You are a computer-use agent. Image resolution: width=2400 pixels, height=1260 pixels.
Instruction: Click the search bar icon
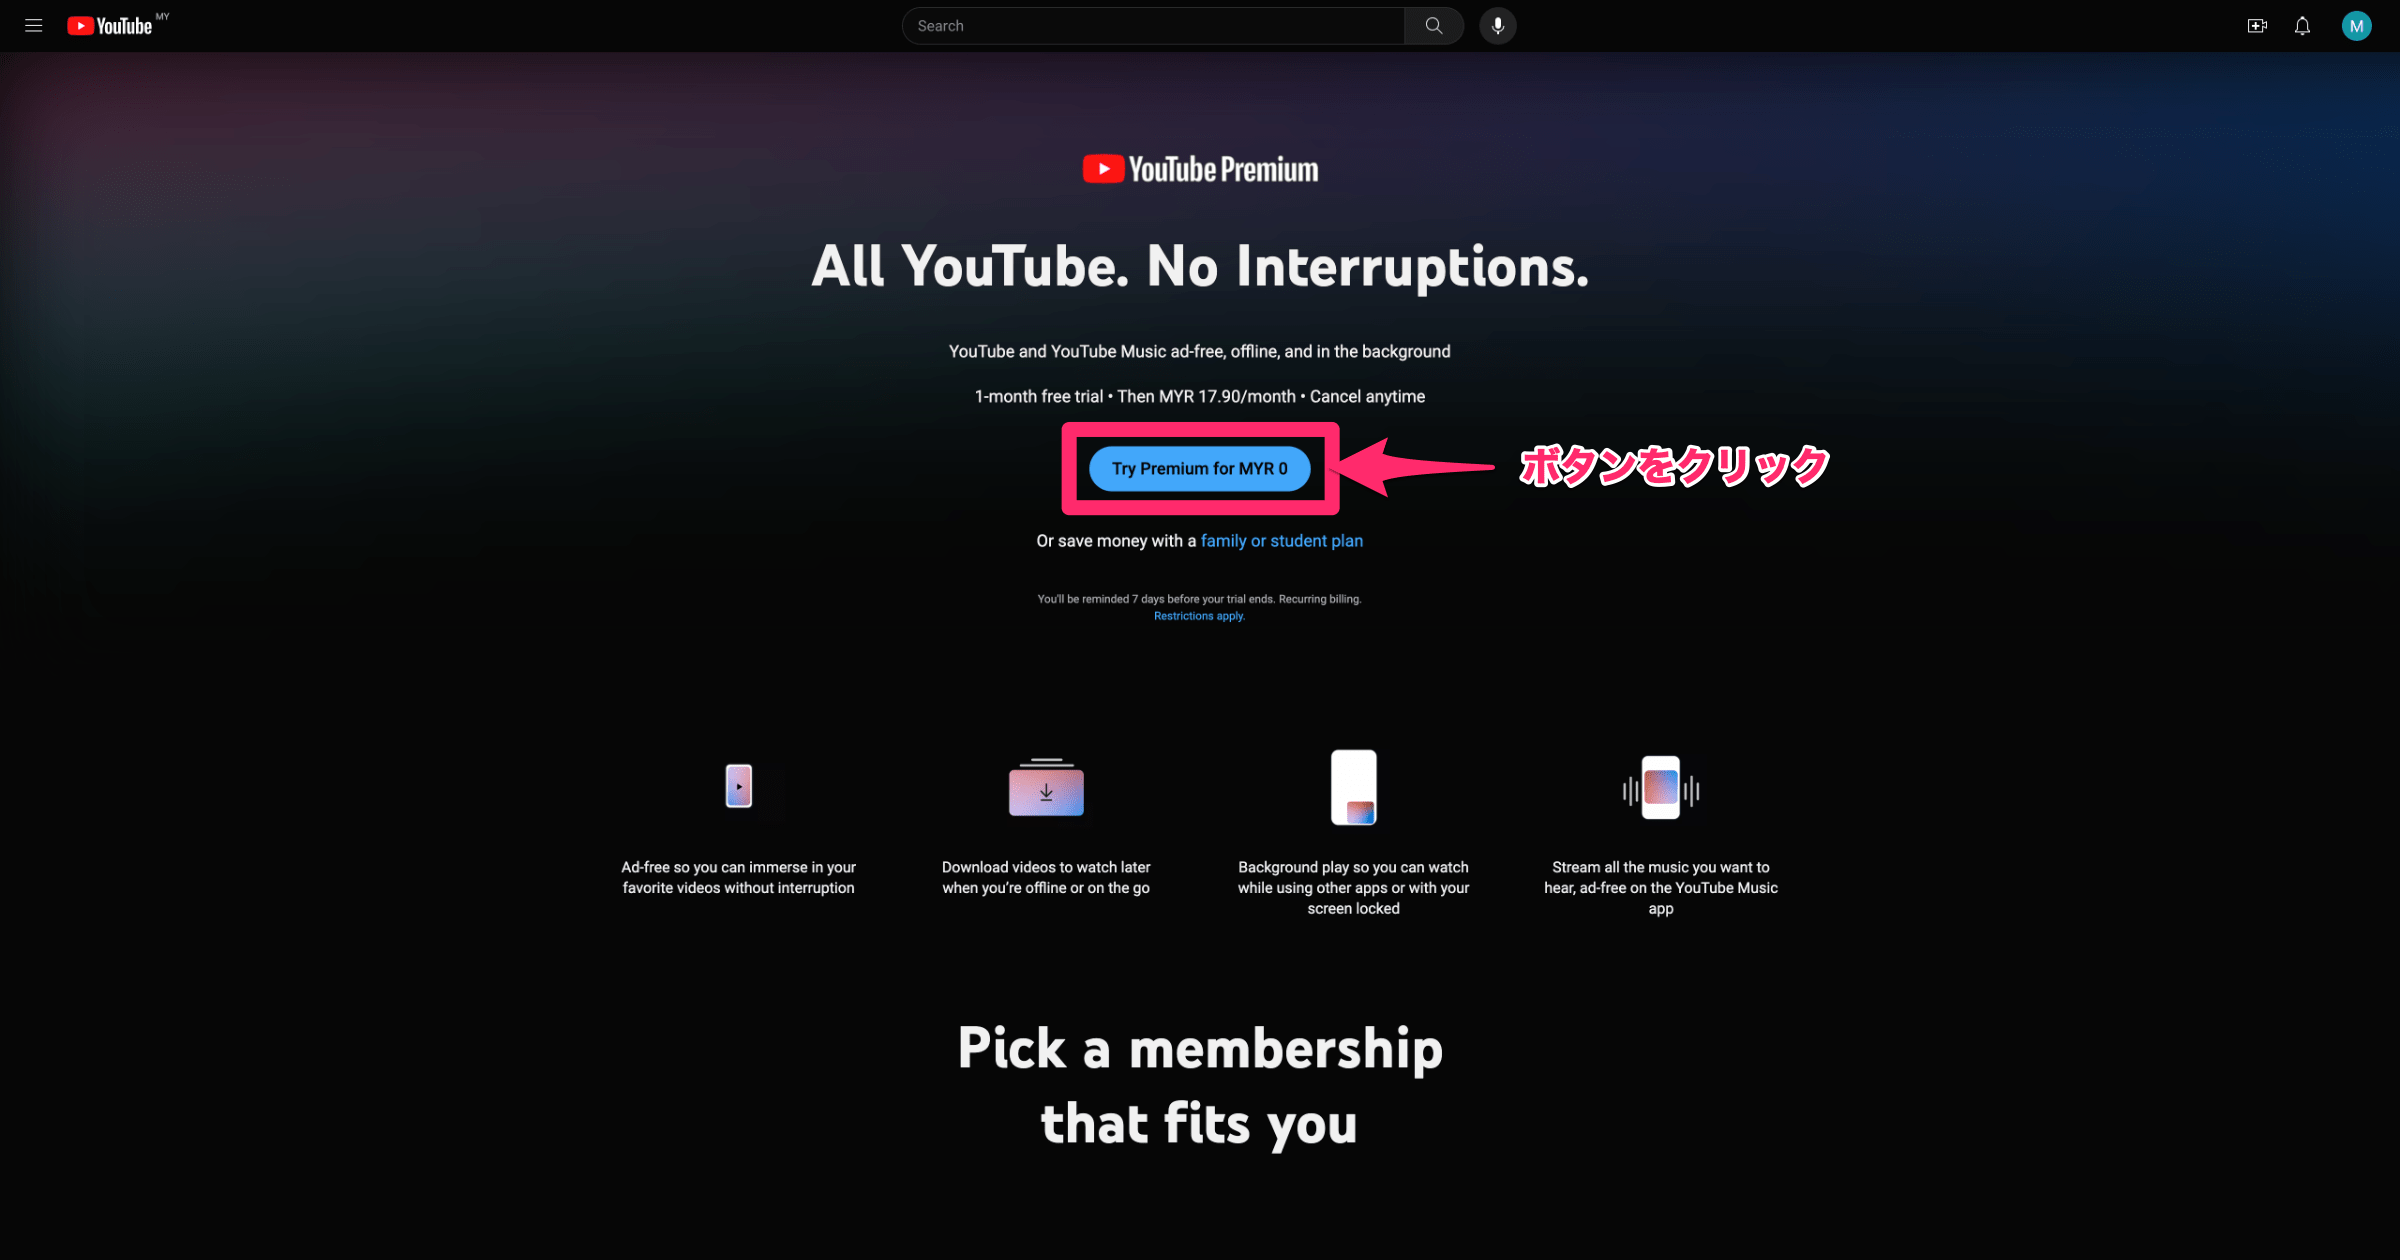[x=1433, y=25]
